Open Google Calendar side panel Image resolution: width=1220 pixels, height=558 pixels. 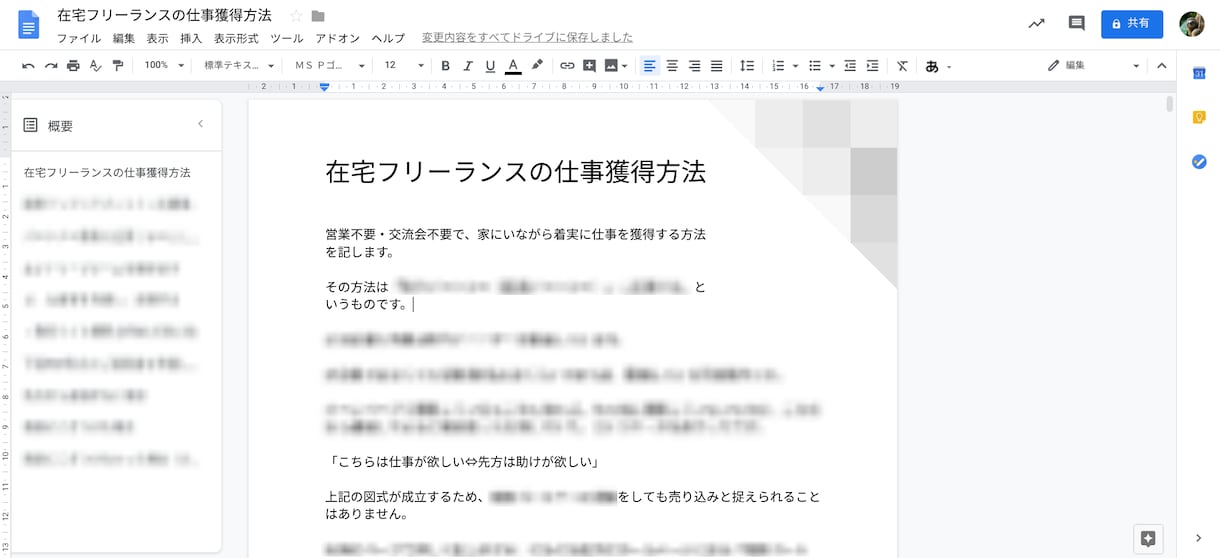1199,72
